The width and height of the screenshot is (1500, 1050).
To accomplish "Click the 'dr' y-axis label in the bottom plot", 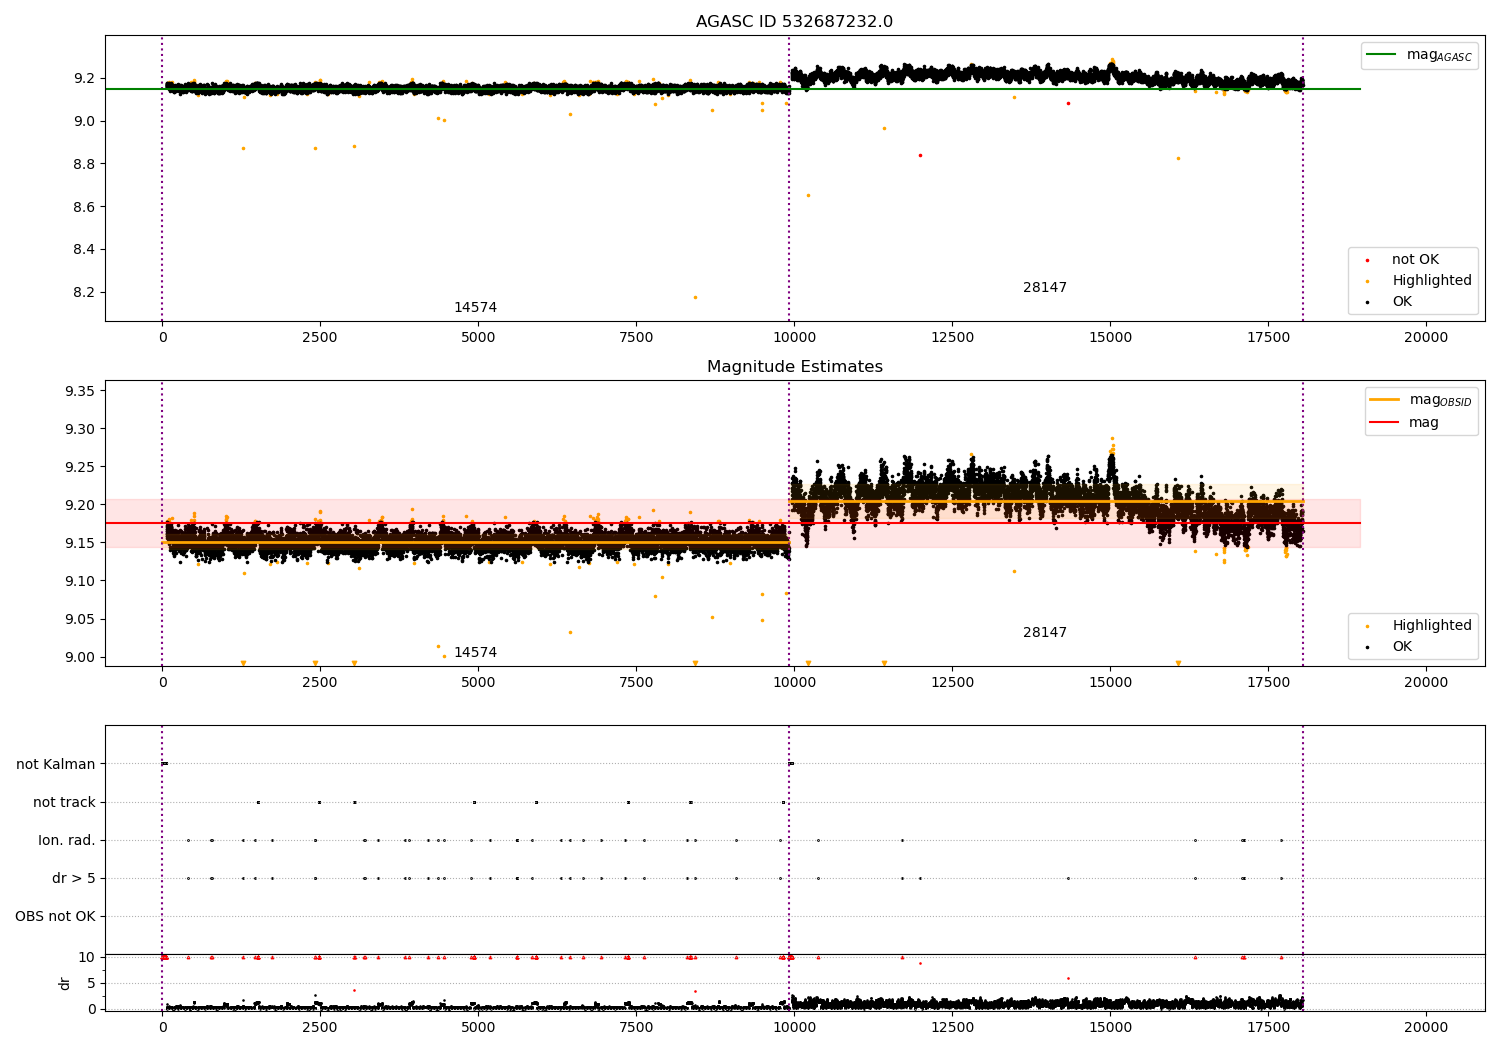I will [65, 983].
